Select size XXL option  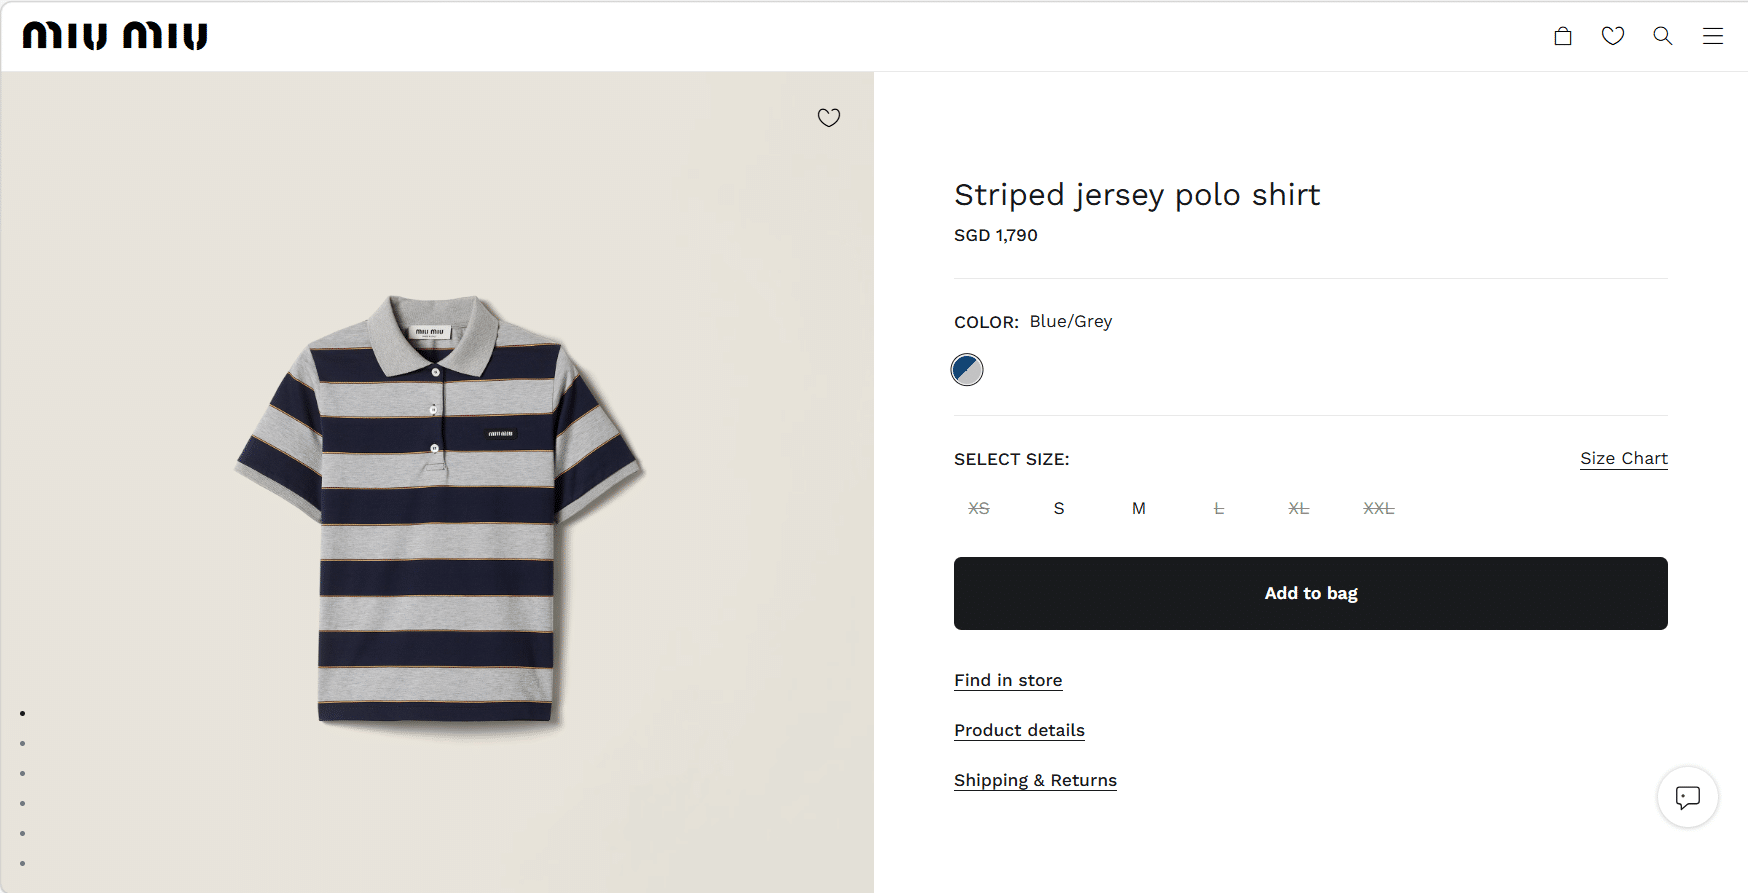[x=1379, y=508]
